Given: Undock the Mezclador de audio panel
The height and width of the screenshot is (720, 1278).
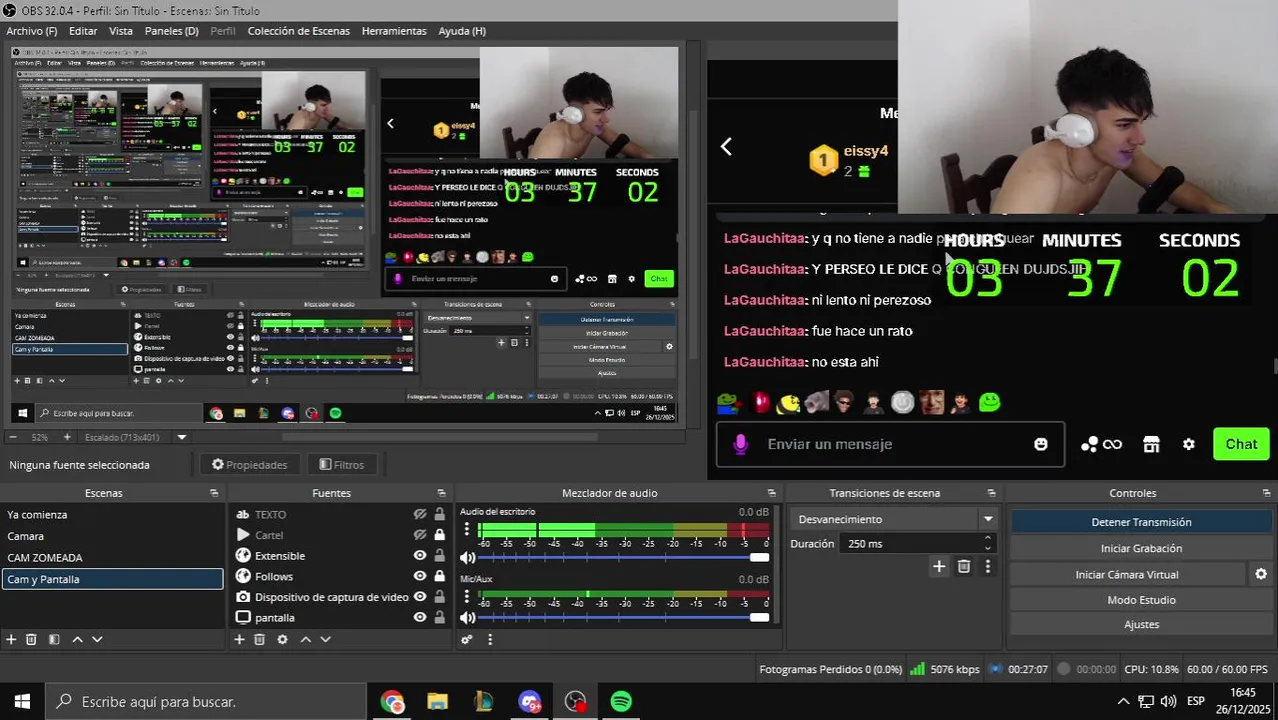Looking at the screenshot, I should 771,493.
